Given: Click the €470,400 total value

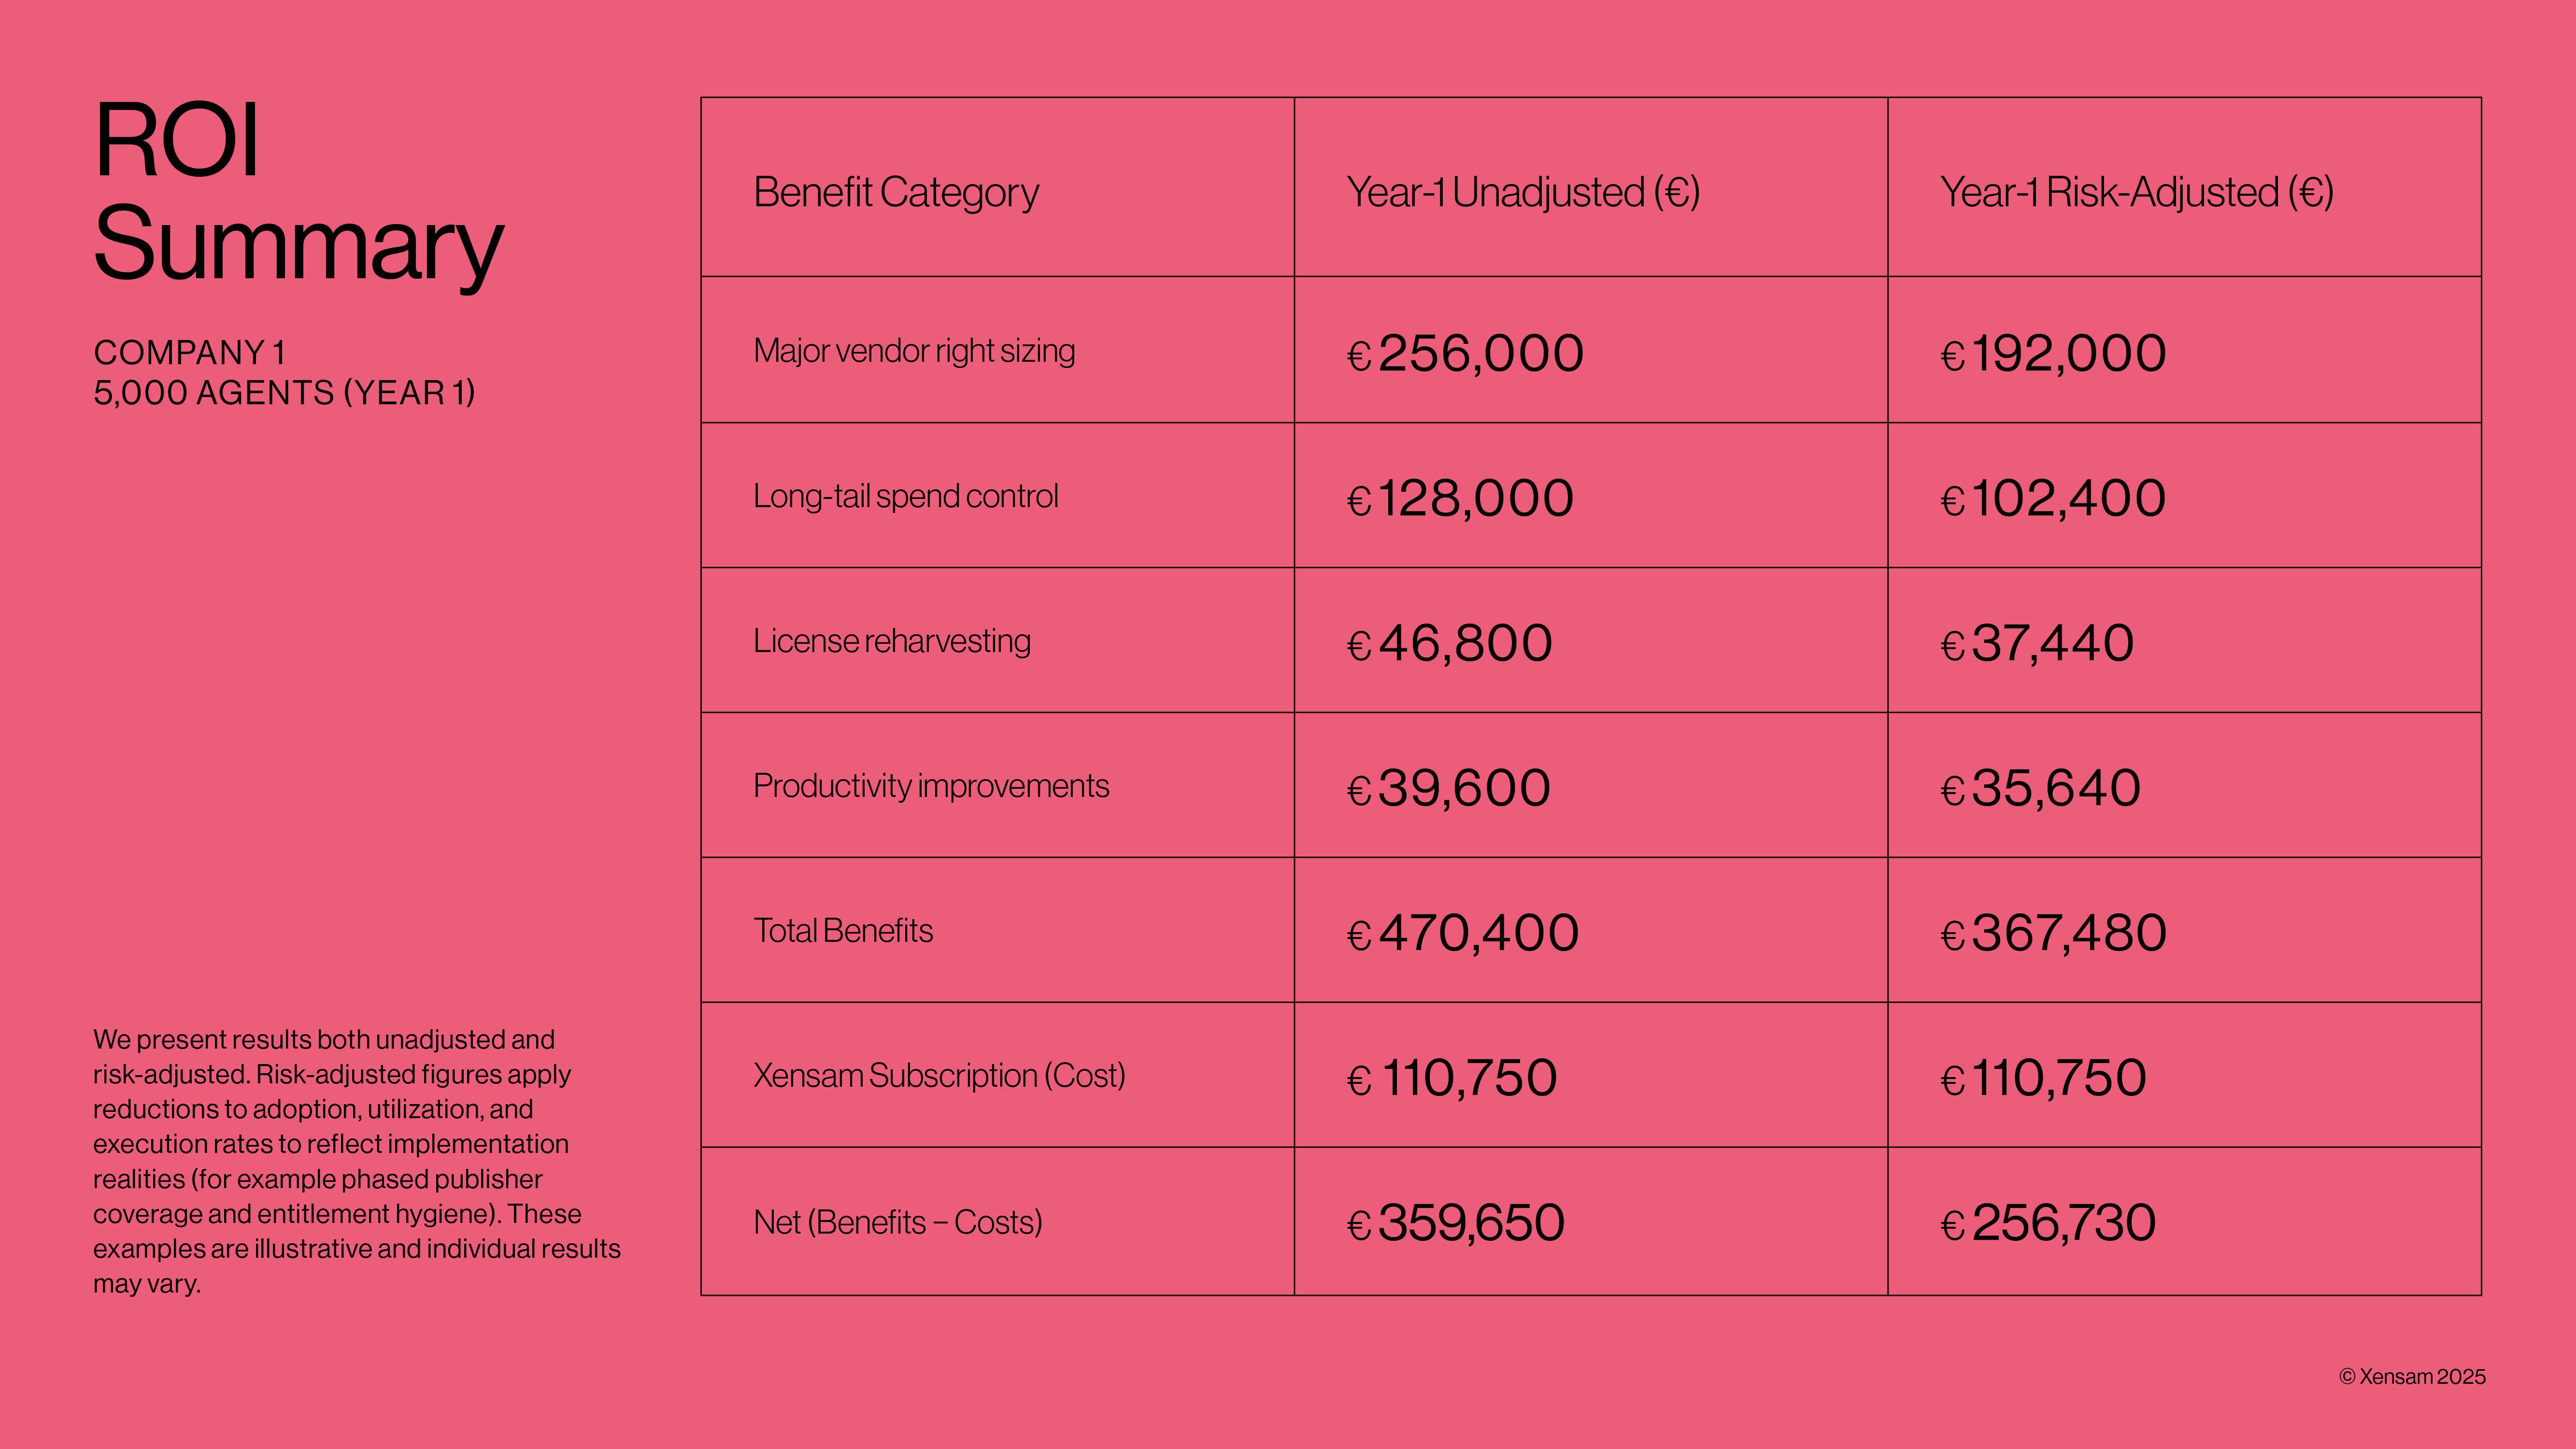Looking at the screenshot, I should click(x=1463, y=933).
